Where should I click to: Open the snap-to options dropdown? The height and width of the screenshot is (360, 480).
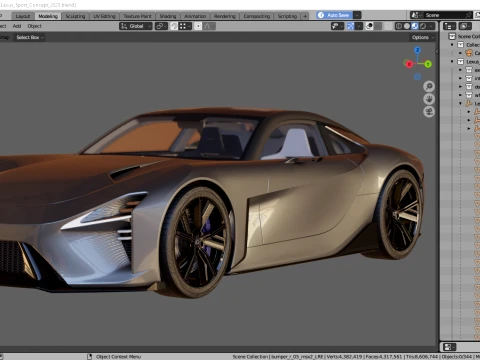click(185, 26)
